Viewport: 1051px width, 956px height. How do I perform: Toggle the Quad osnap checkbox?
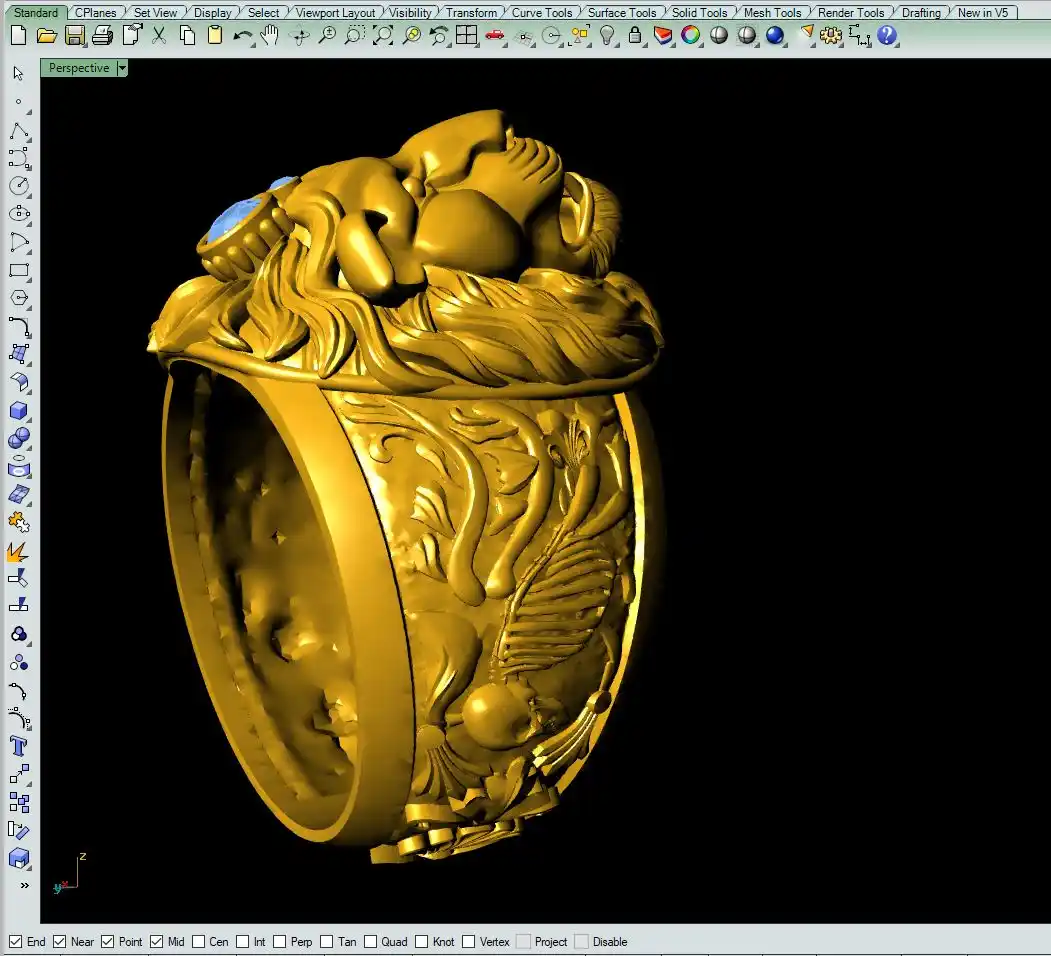[371, 942]
